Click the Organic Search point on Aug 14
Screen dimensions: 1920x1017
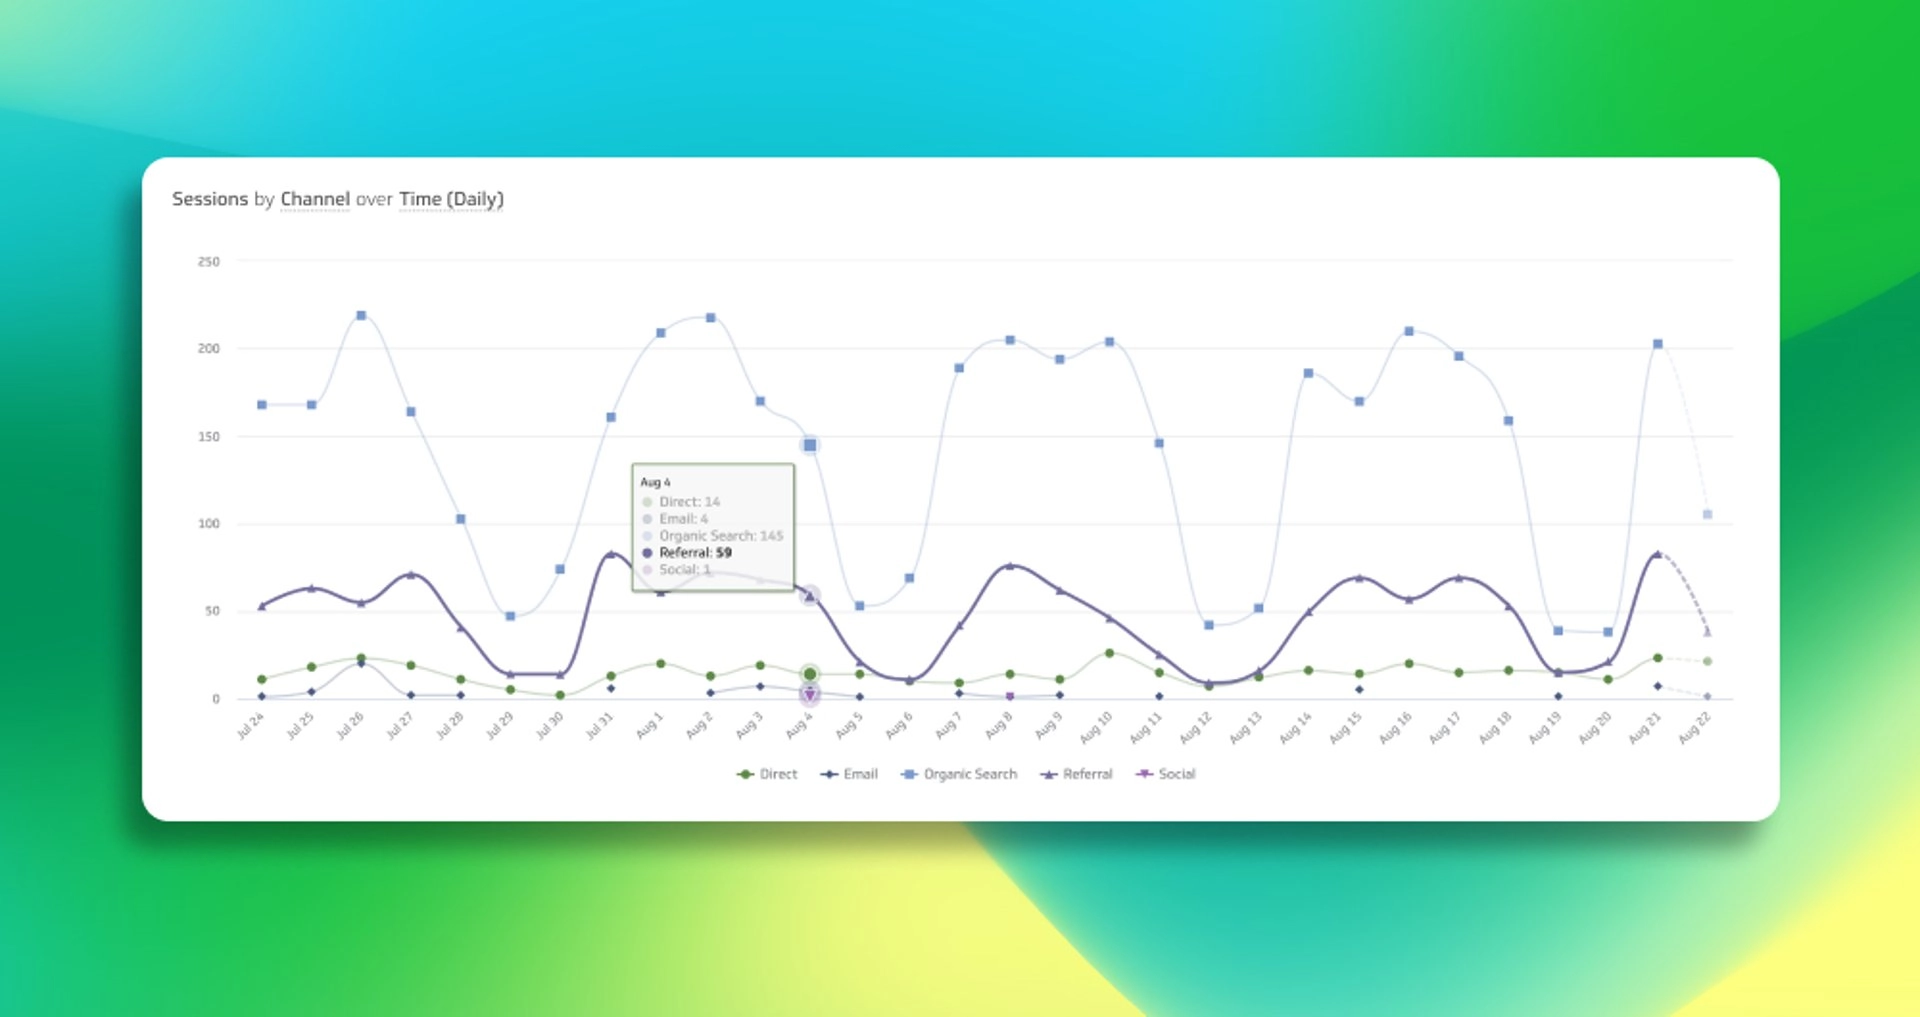click(x=1308, y=373)
